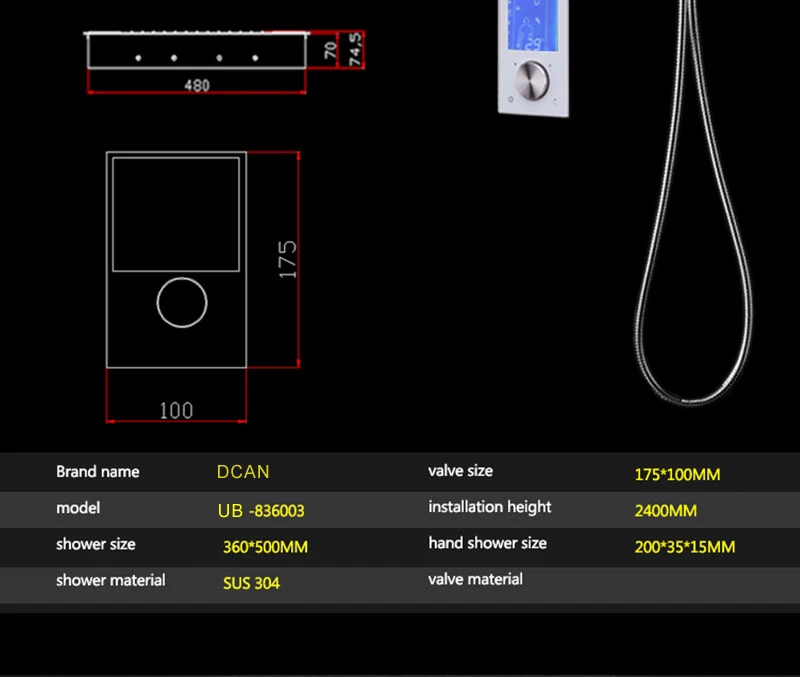
Task: Select the "200*35*15MM" value
Action: [685, 547]
